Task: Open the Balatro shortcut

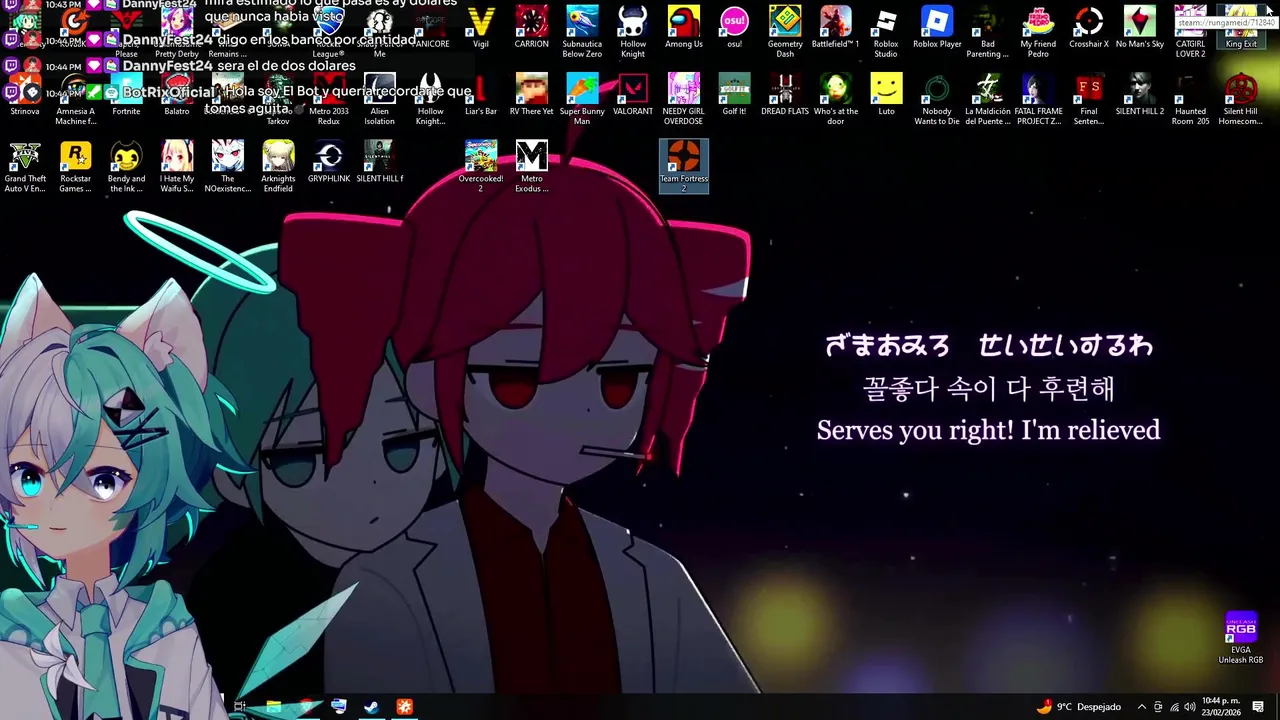Action: pos(177,95)
